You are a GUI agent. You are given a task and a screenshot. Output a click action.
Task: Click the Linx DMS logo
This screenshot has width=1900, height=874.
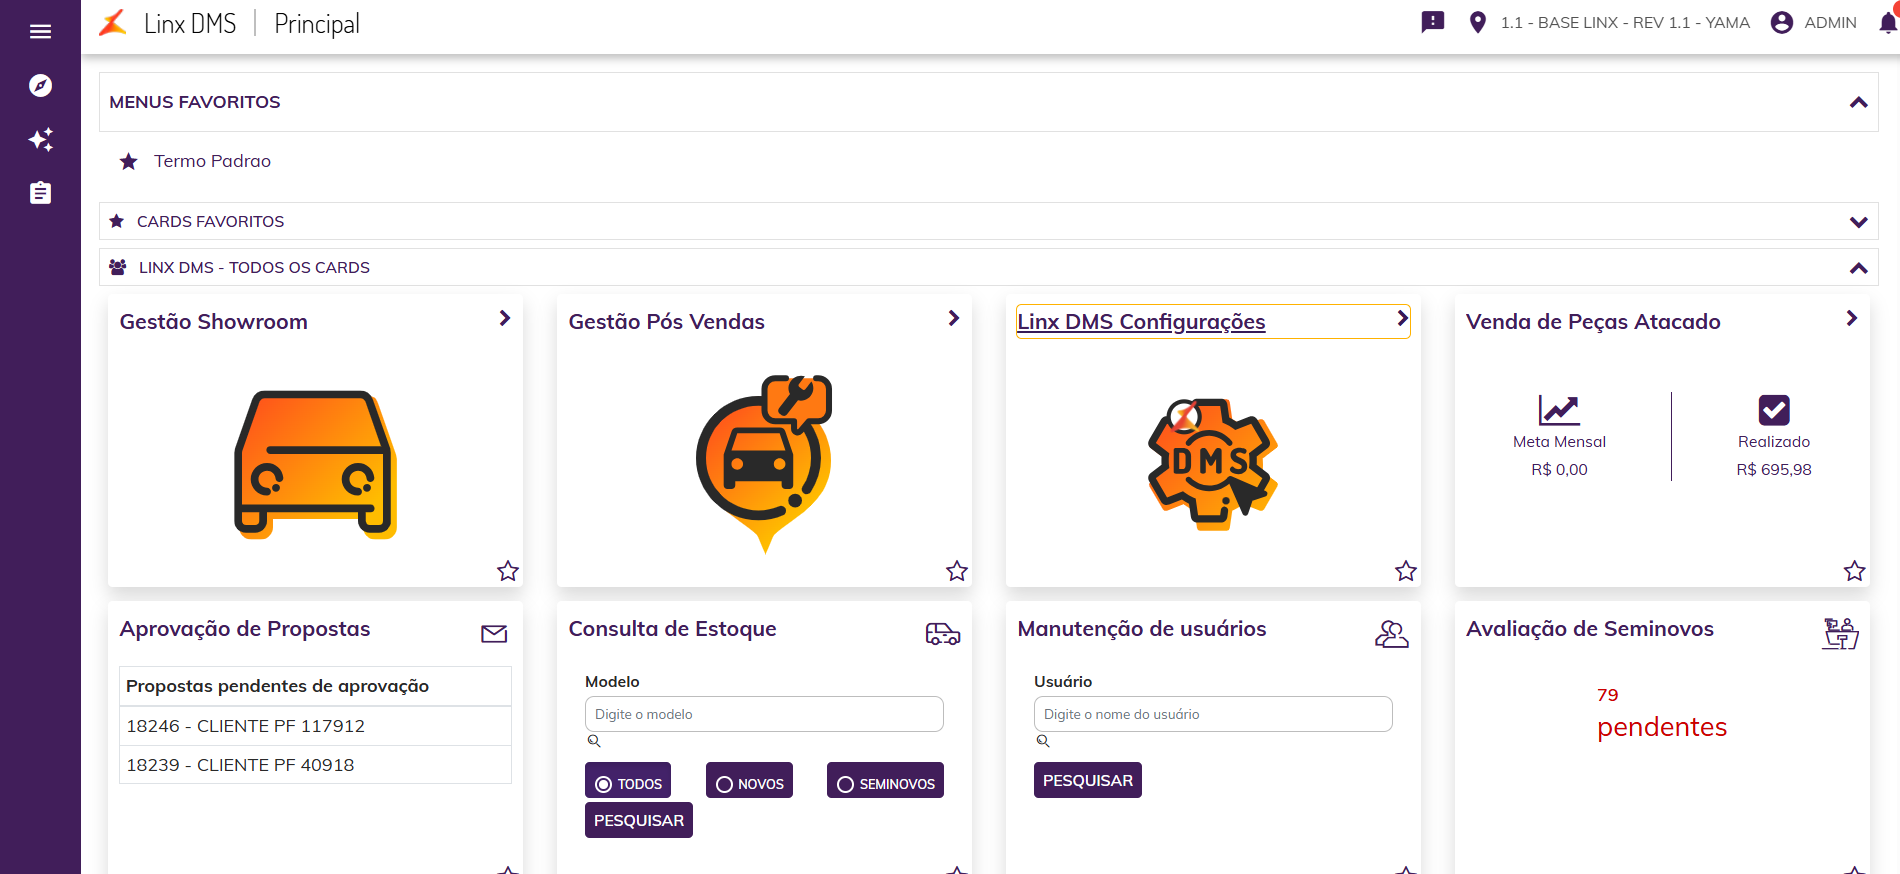coord(113,23)
